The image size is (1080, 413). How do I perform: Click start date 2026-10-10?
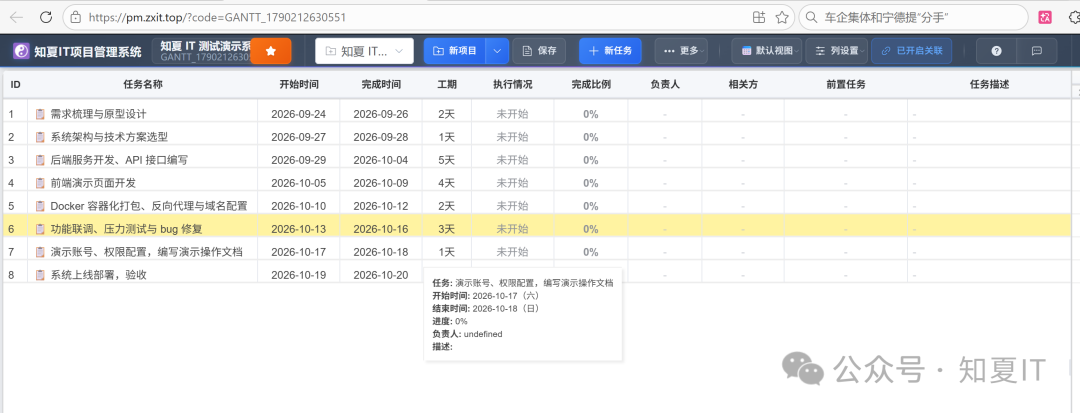point(299,206)
